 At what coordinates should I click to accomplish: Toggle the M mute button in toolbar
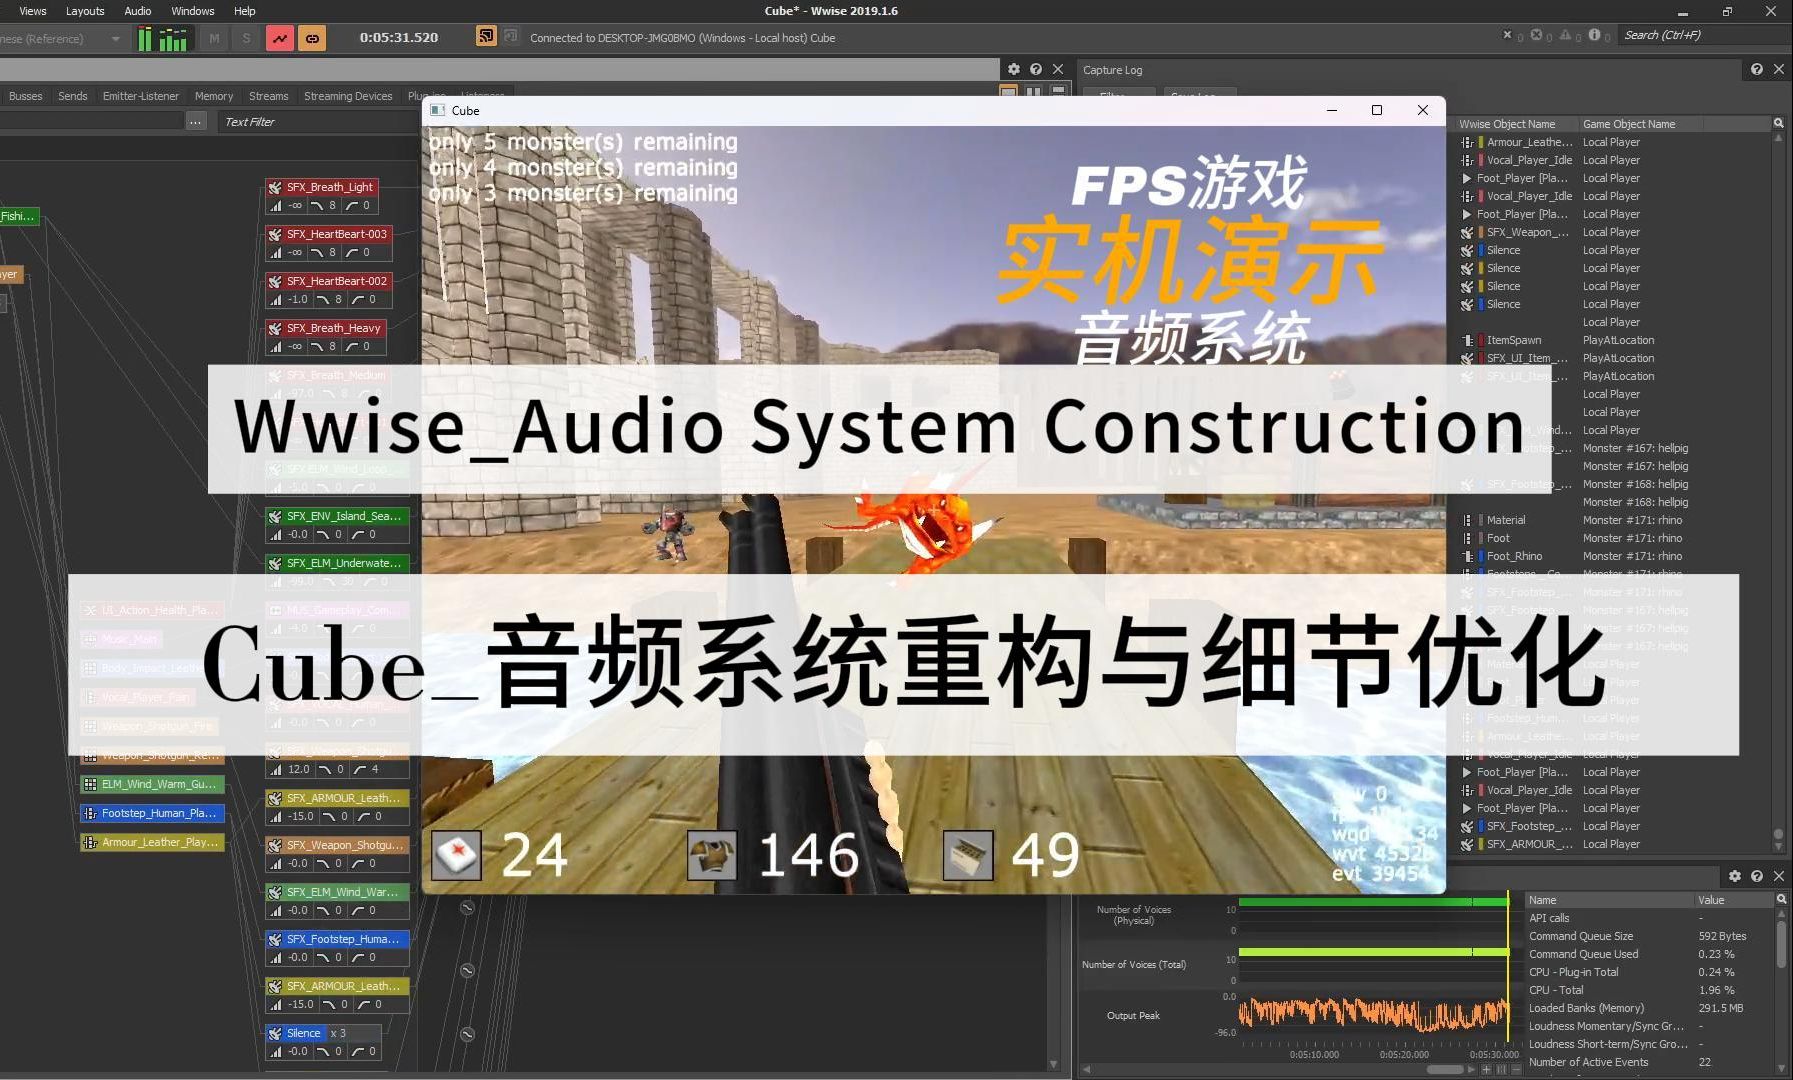tap(214, 39)
